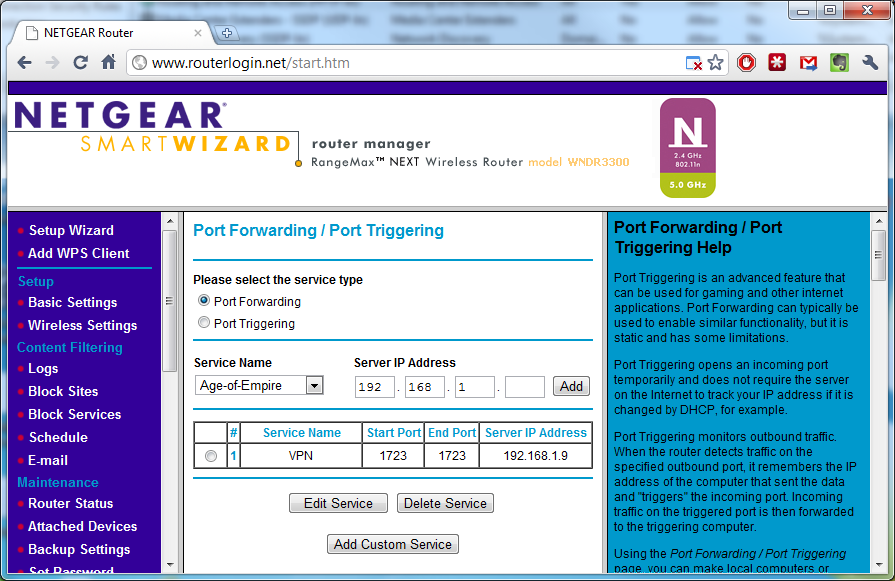
Task: Open Attached Devices in sidebar
Action: (x=83, y=526)
